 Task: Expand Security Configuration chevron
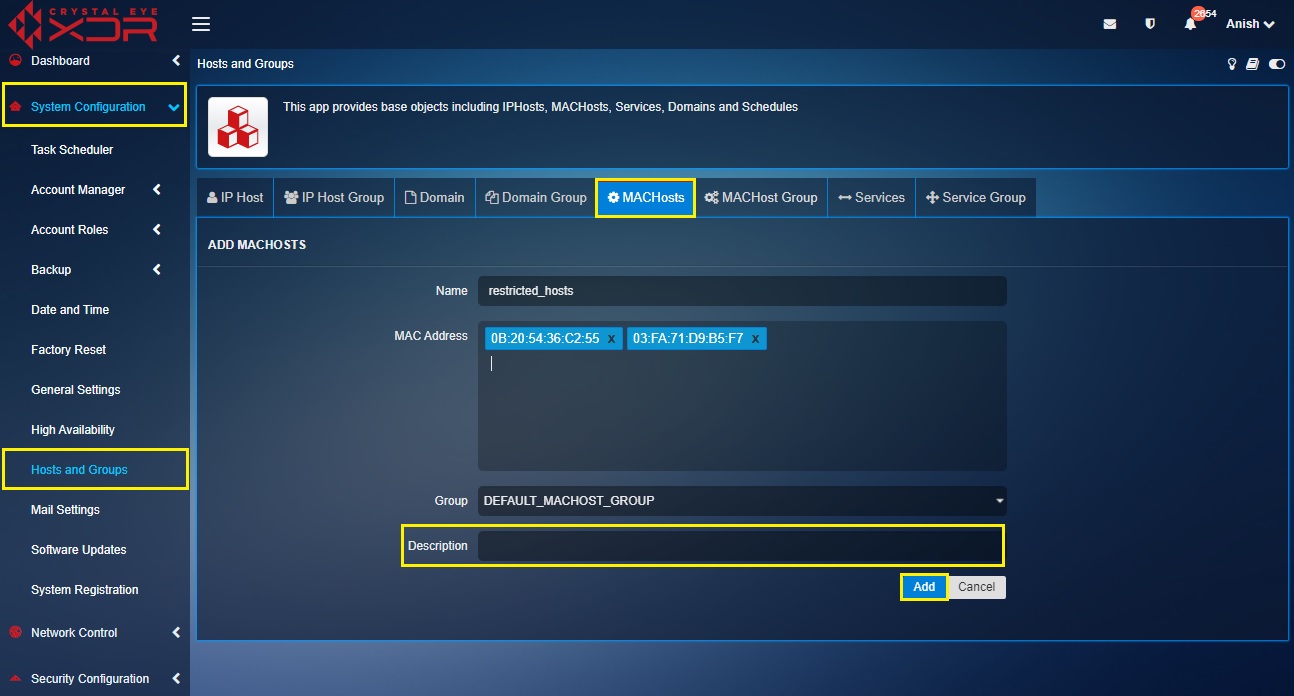(x=176, y=678)
